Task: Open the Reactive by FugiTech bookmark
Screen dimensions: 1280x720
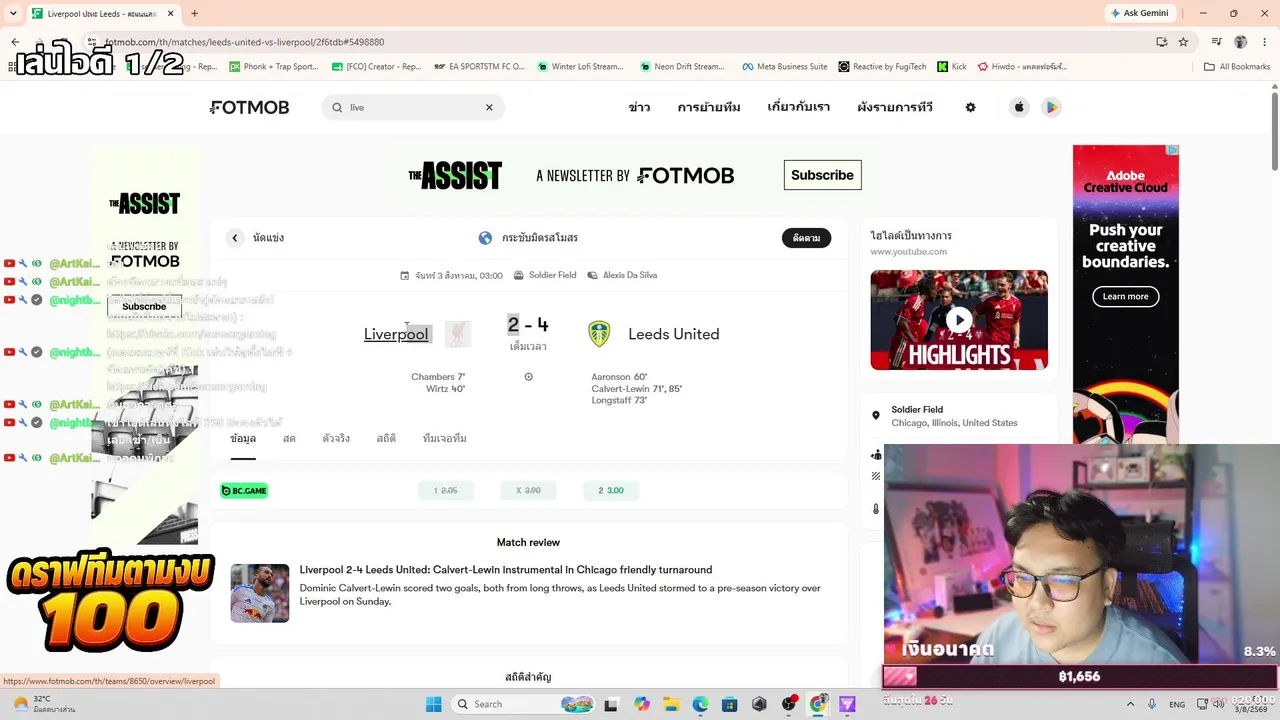Action: tap(882, 67)
